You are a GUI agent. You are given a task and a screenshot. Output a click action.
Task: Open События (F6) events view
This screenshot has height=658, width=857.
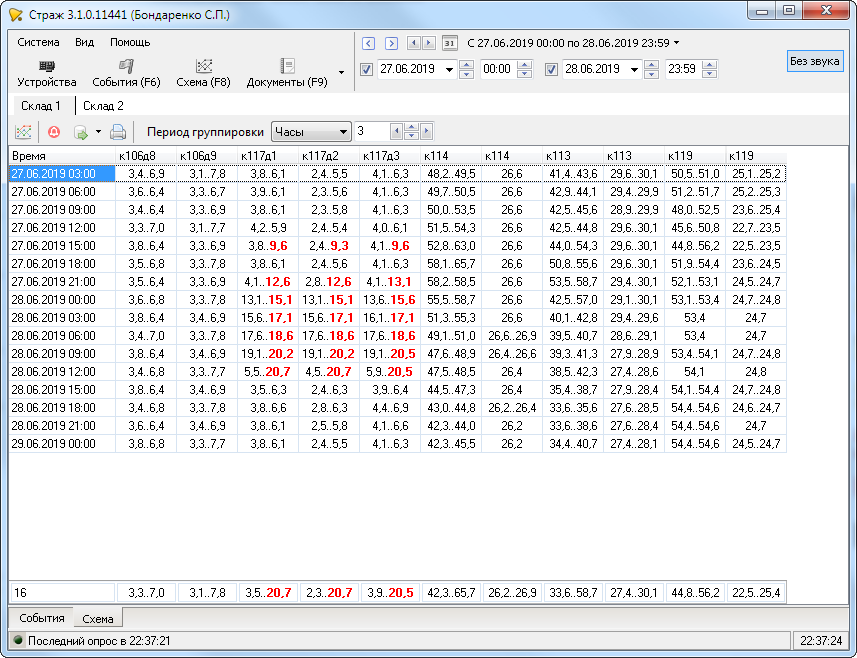(x=126, y=73)
